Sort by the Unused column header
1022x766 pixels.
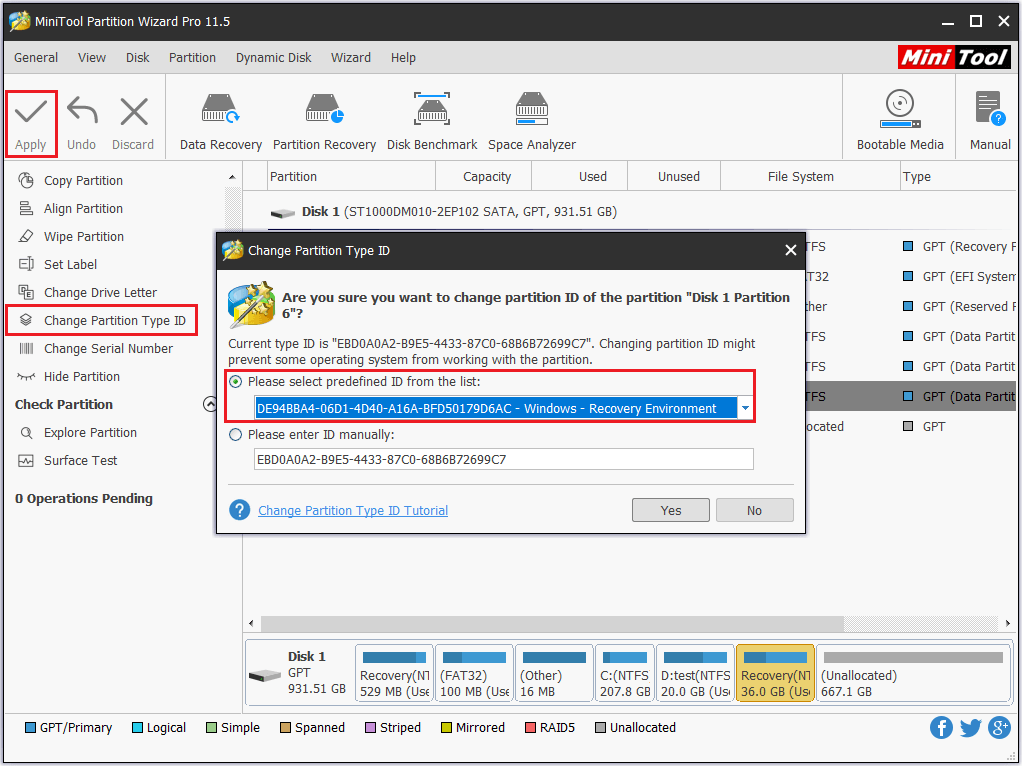(674, 177)
